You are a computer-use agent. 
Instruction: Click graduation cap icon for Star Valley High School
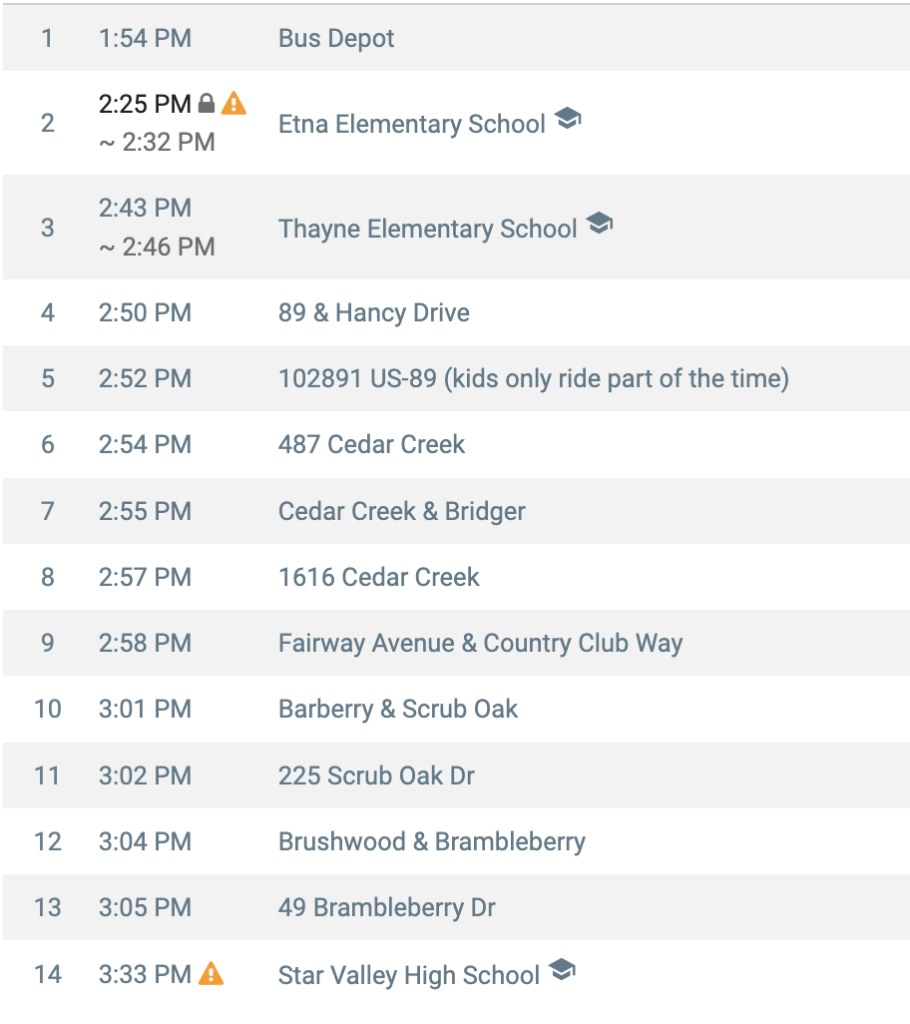(562, 970)
